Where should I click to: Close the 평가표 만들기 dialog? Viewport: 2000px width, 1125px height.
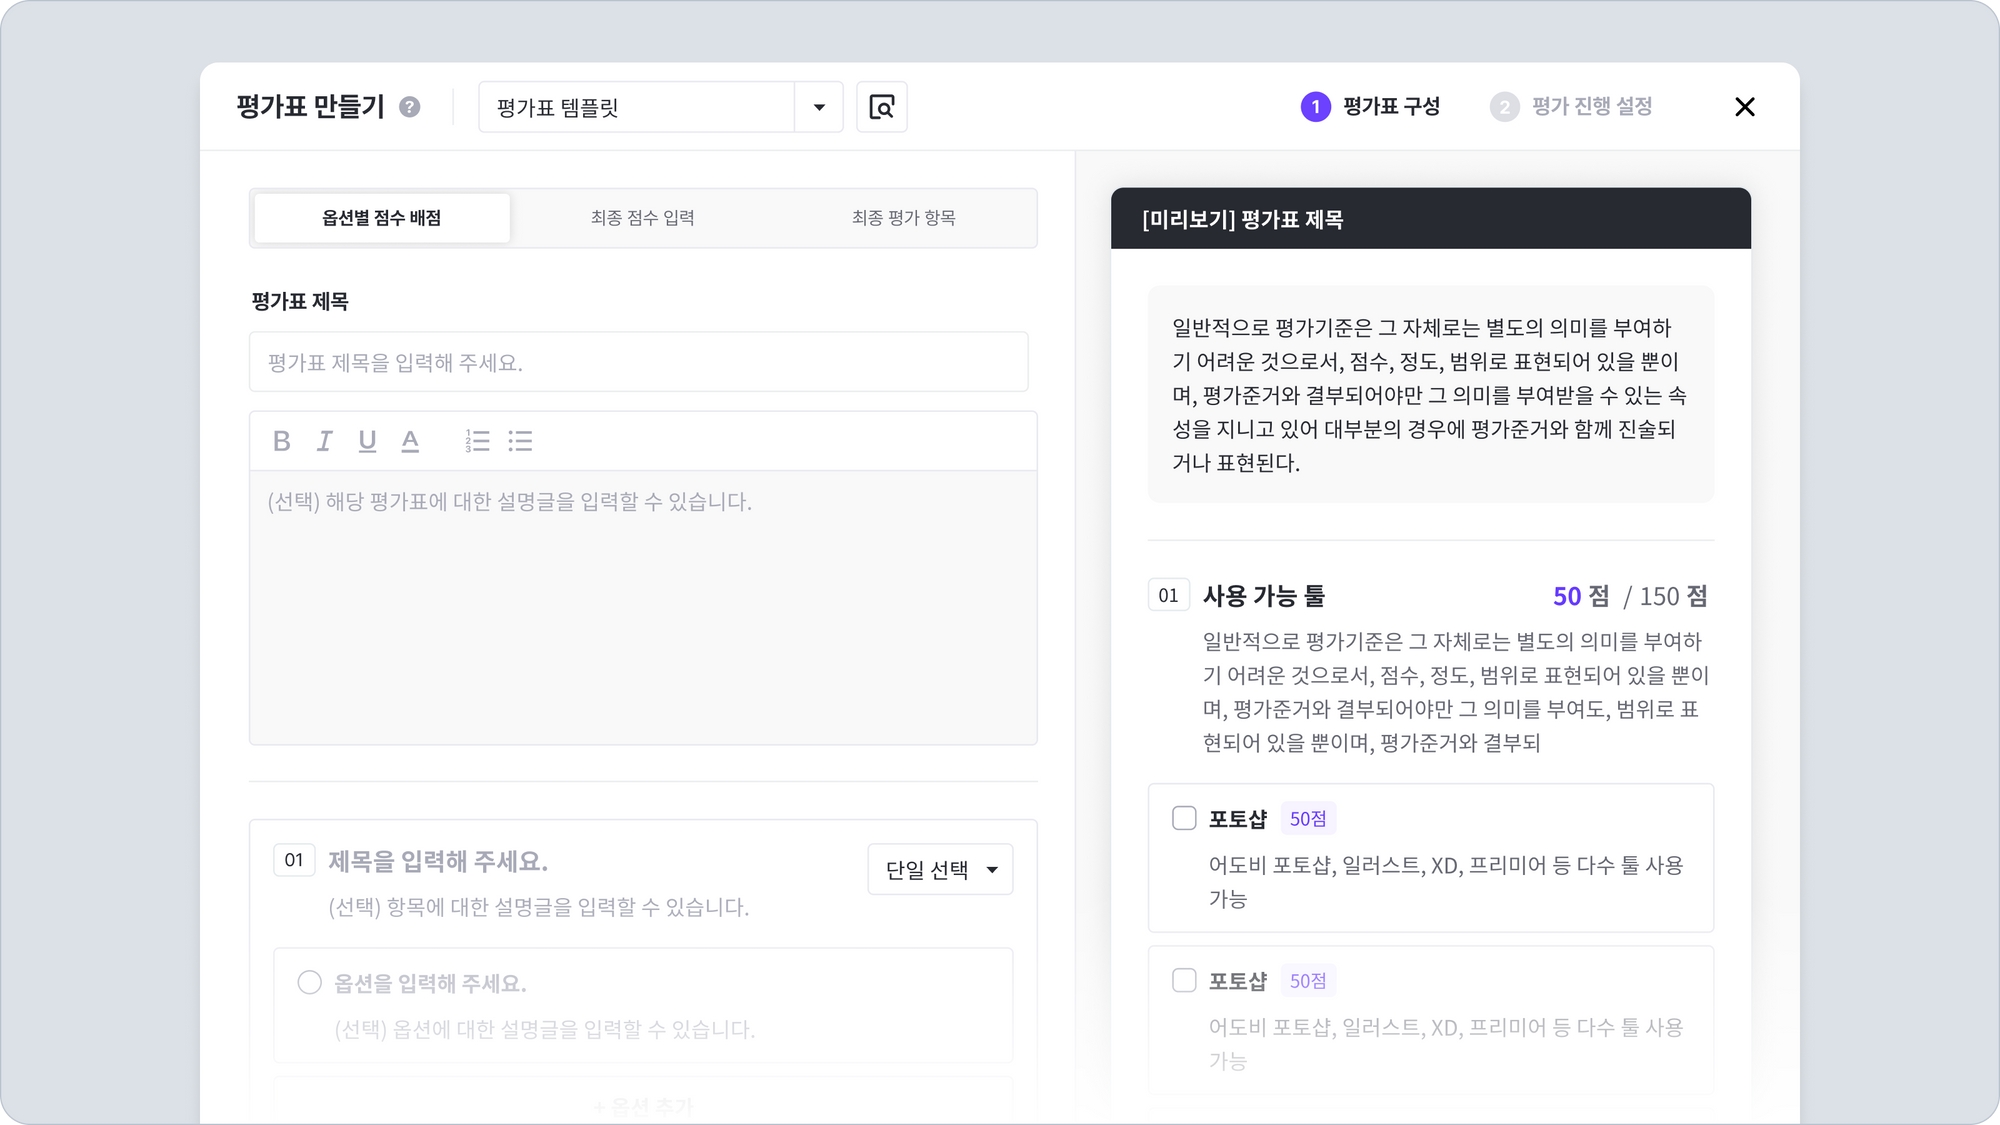pyautogui.click(x=1744, y=107)
